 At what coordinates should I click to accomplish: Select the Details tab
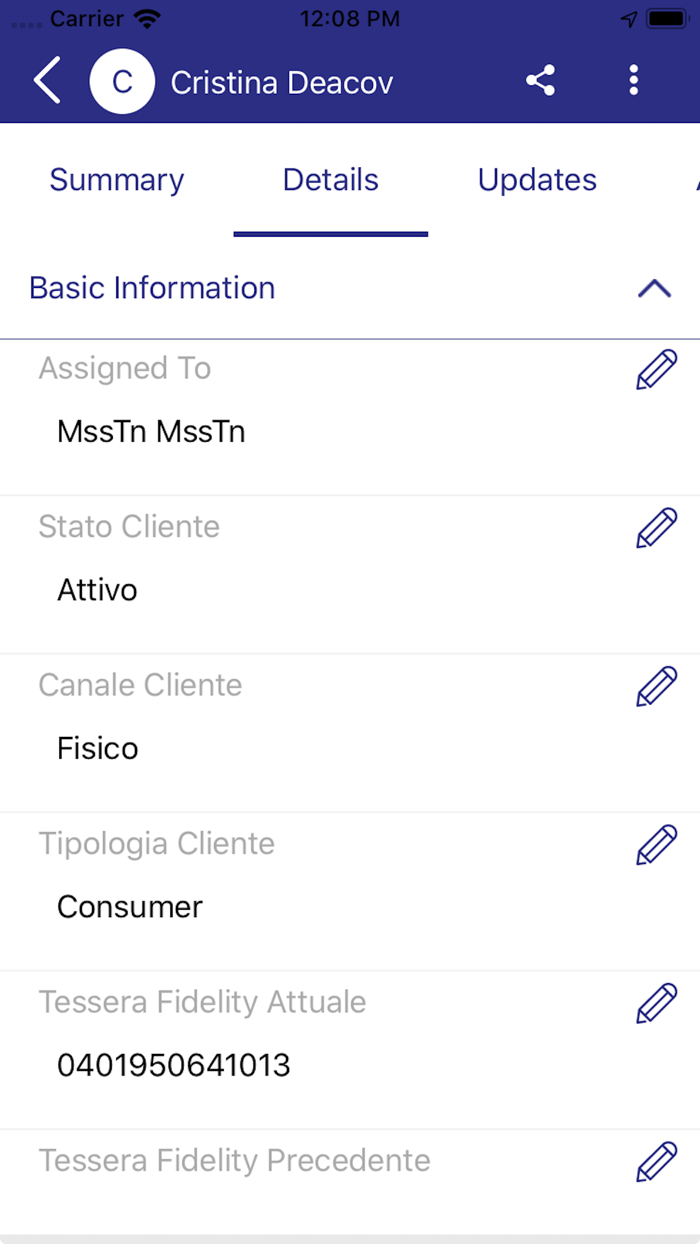pyautogui.click(x=331, y=180)
